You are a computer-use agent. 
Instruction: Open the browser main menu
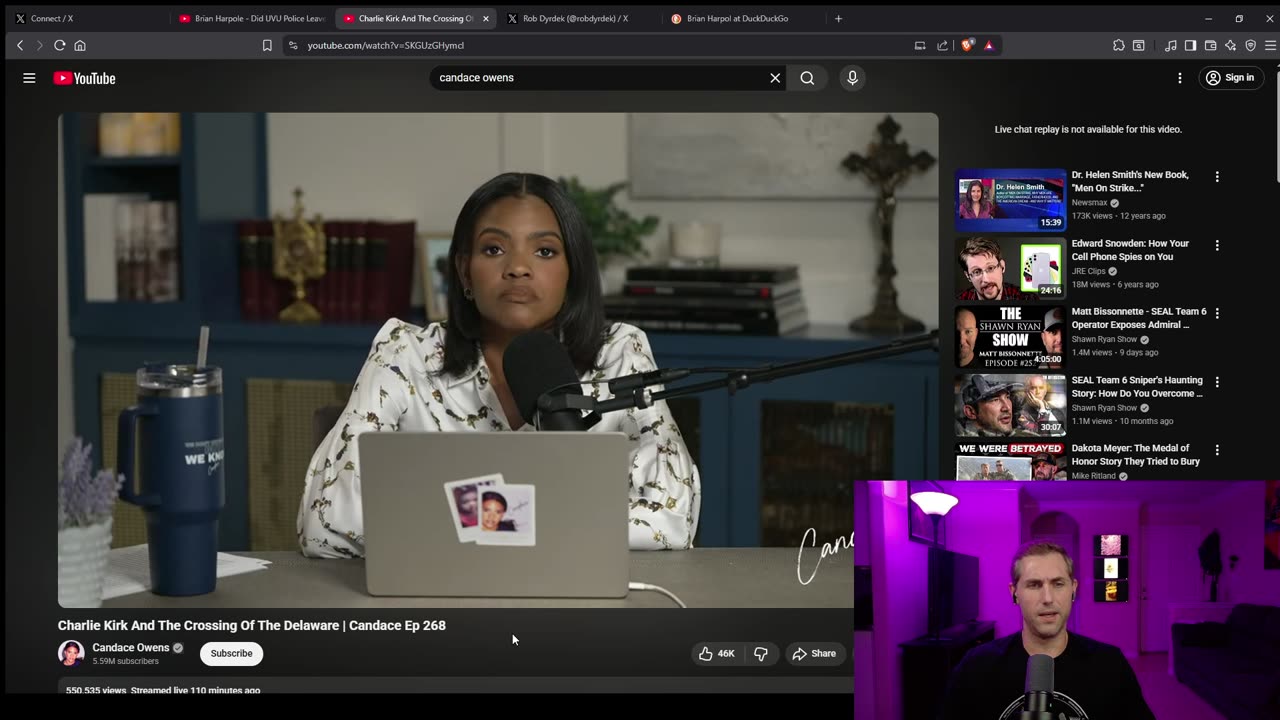1270,45
